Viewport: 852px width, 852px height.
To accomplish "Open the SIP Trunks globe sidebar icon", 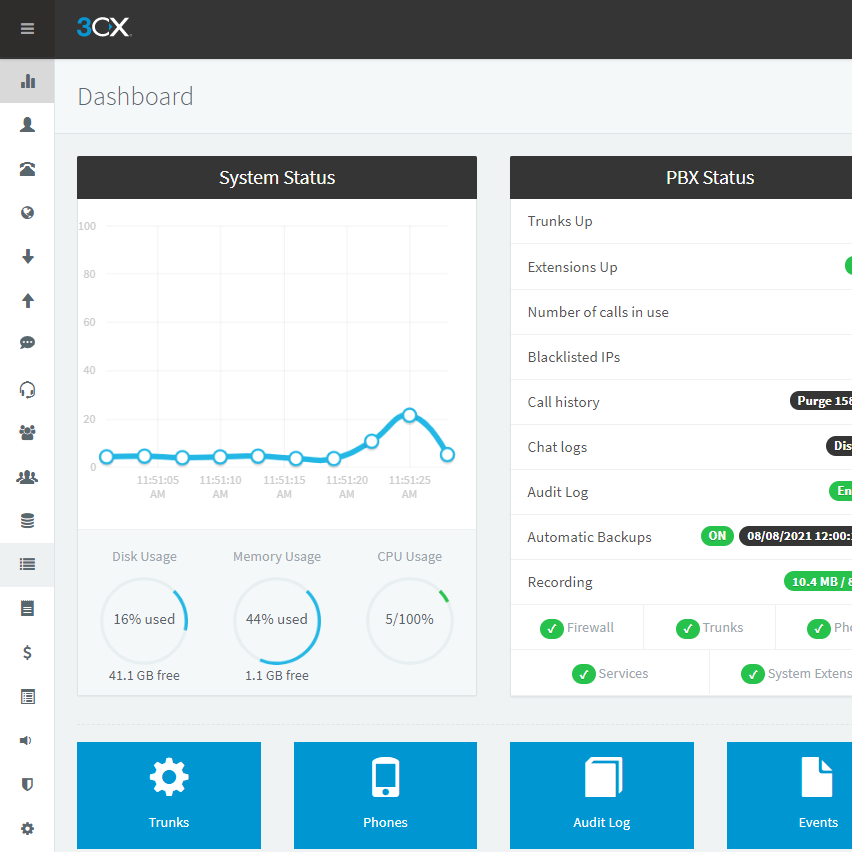I will click(27, 212).
